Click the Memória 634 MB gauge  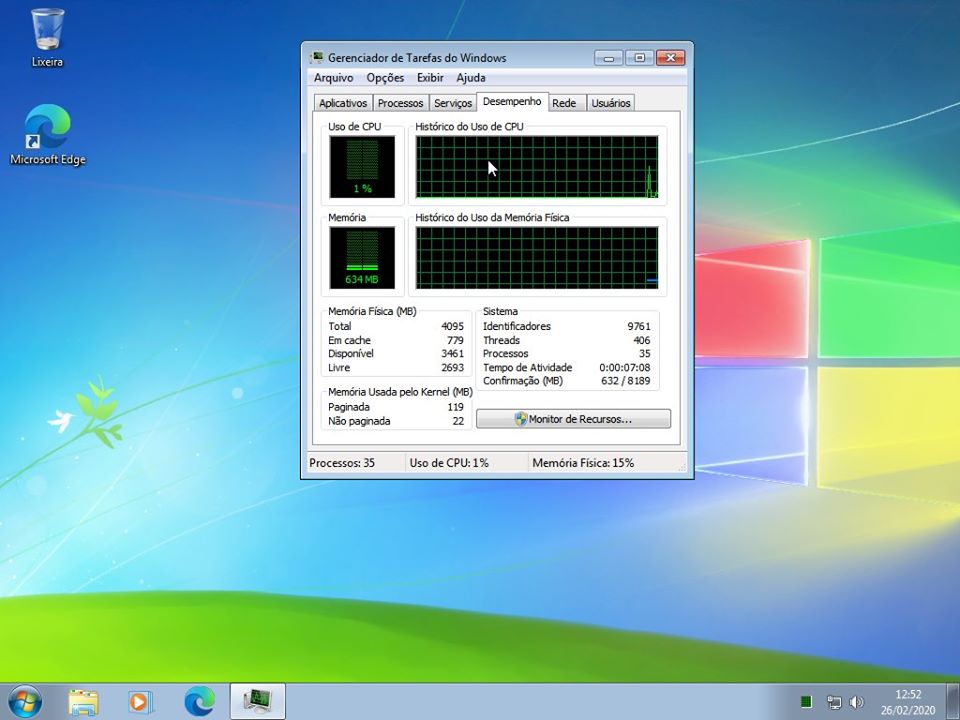coord(362,258)
